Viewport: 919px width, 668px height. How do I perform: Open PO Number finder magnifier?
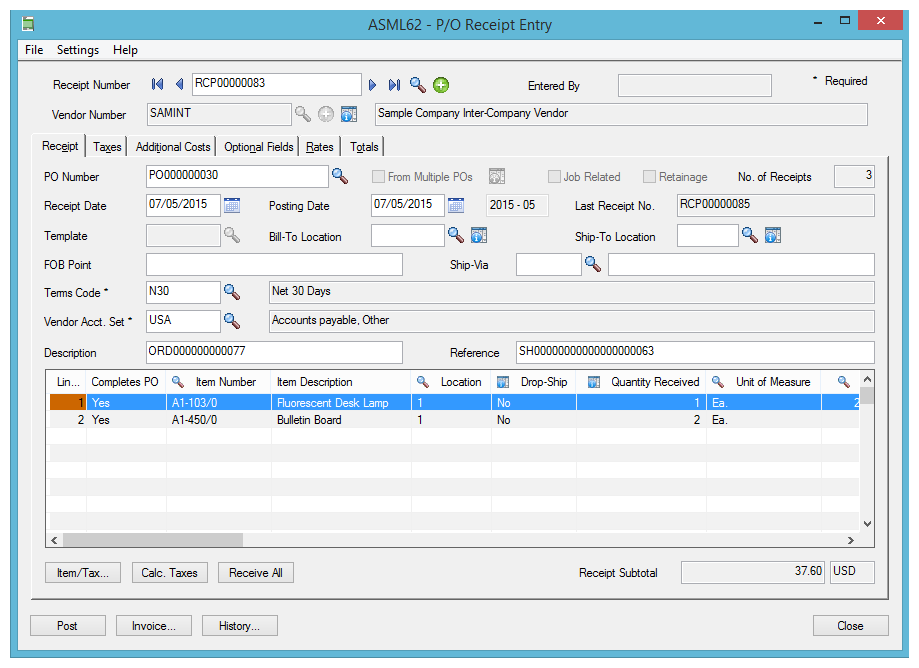point(340,176)
